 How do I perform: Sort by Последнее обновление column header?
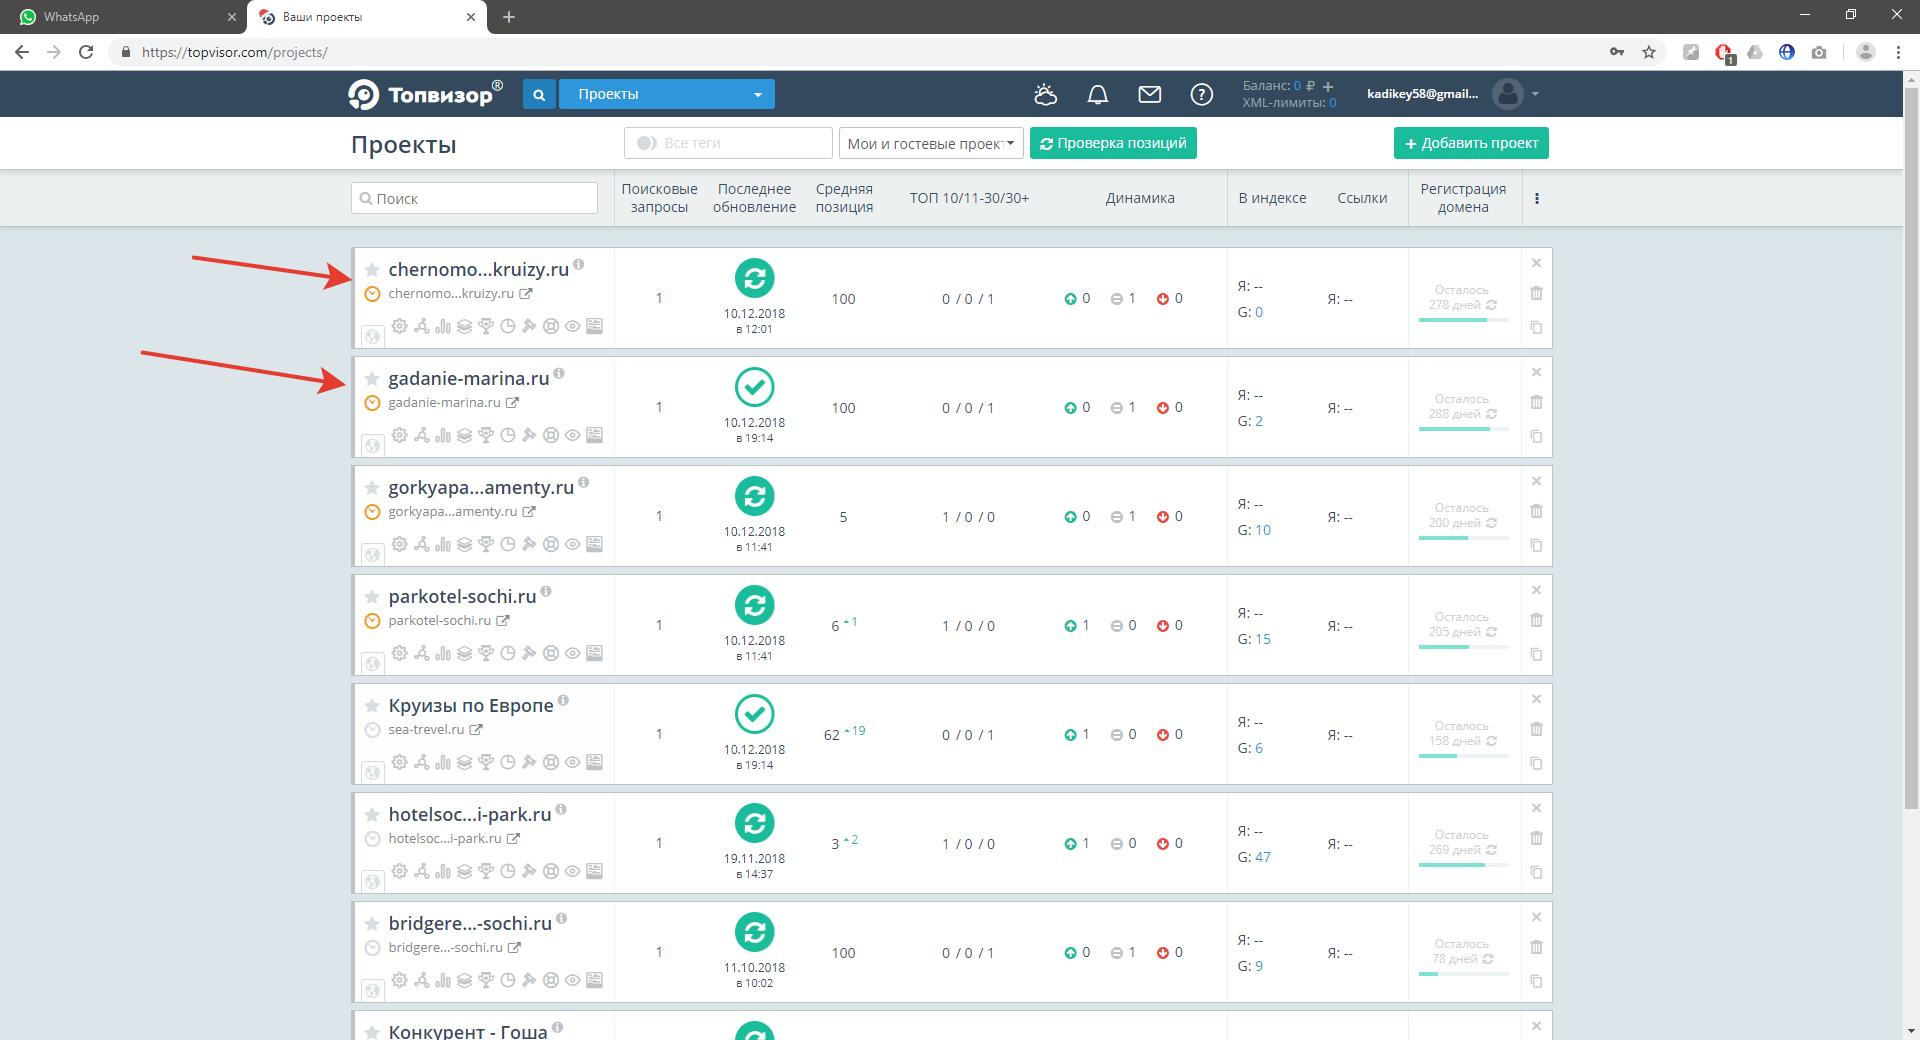pos(754,198)
